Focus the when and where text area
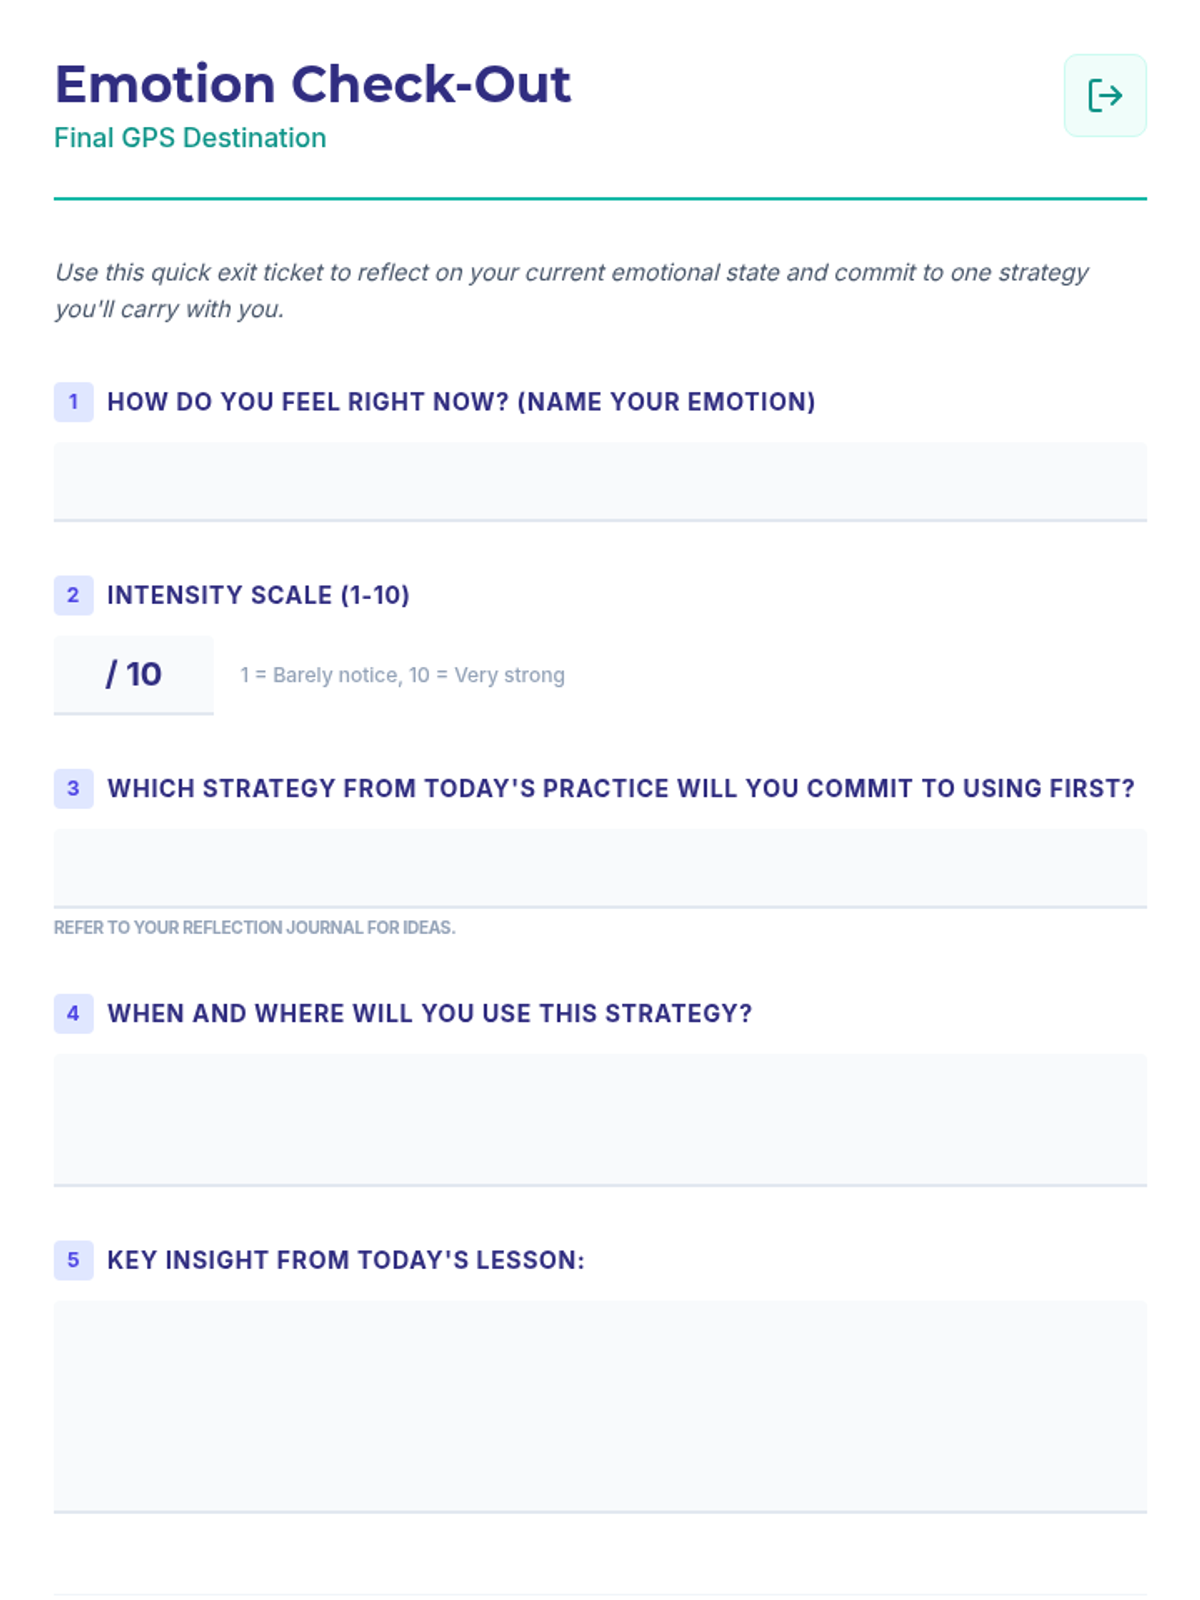 (x=600, y=1119)
